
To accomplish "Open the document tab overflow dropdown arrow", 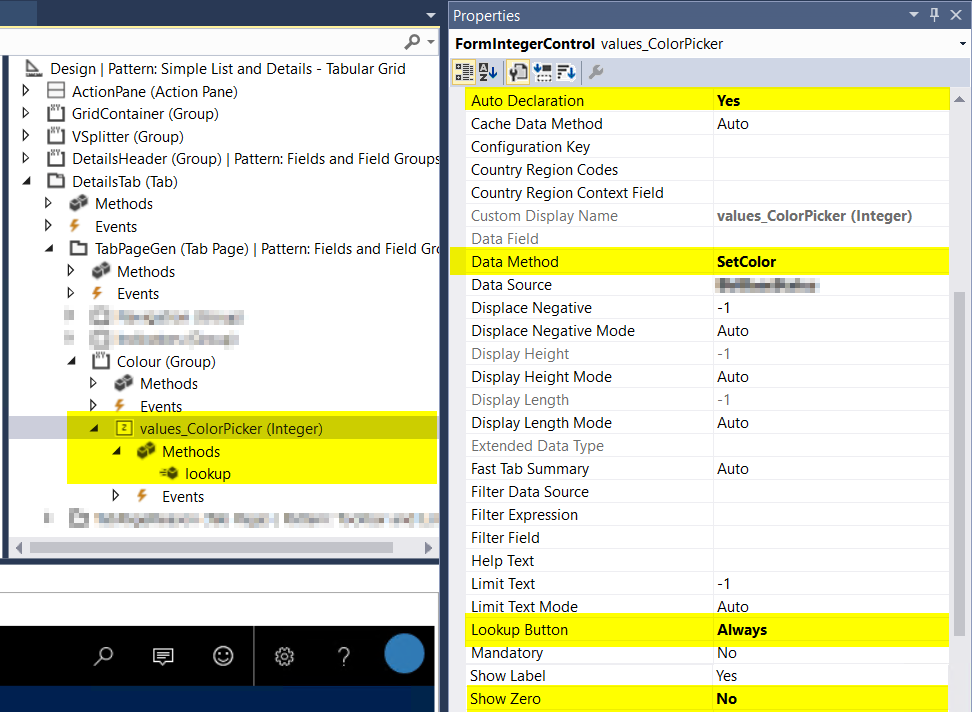I will pos(431,14).
